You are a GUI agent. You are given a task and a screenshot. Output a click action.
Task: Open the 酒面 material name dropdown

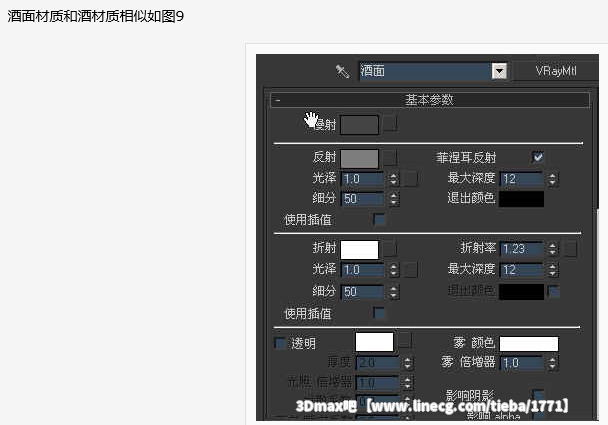click(x=499, y=71)
